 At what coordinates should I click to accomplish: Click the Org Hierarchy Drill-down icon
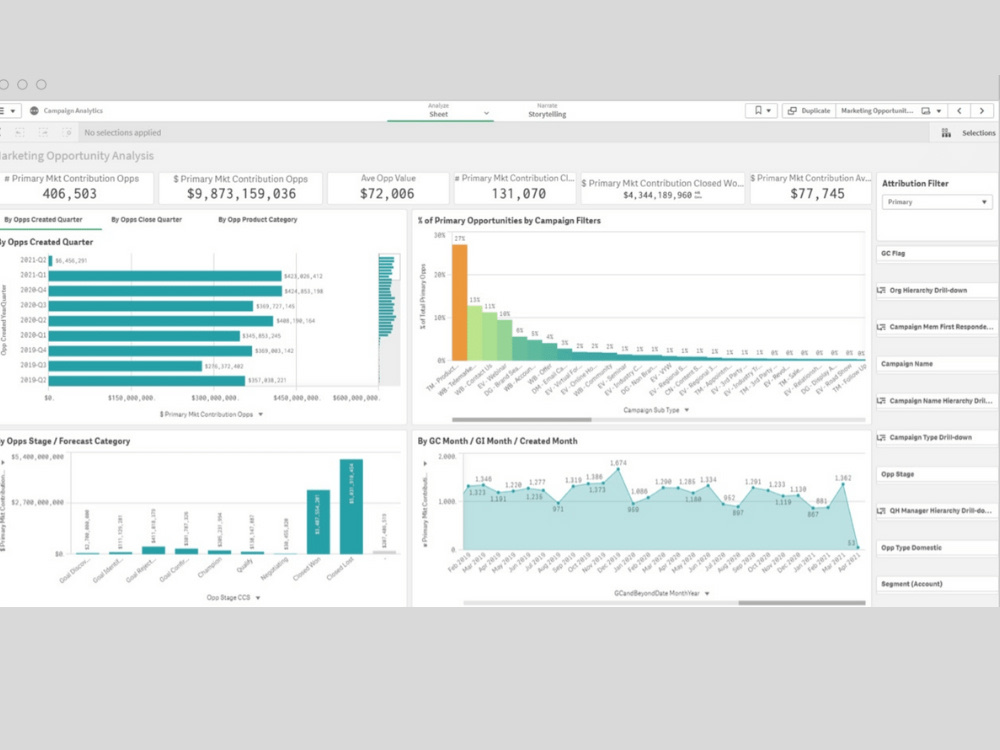pos(881,290)
